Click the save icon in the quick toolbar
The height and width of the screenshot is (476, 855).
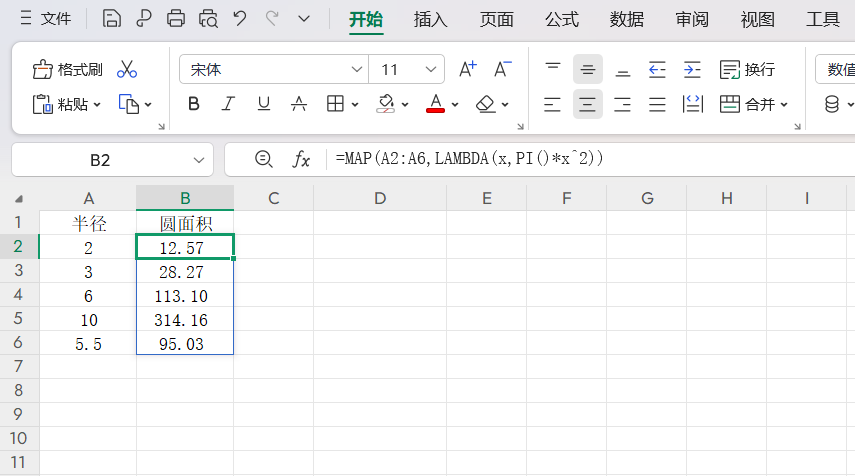tap(112, 19)
